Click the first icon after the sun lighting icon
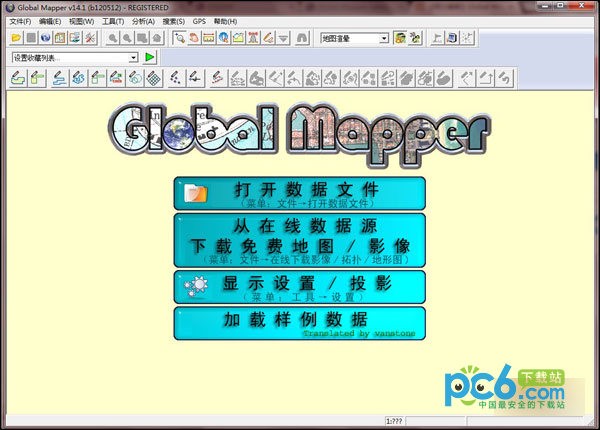The height and width of the screenshot is (430, 600). tap(437, 38)
